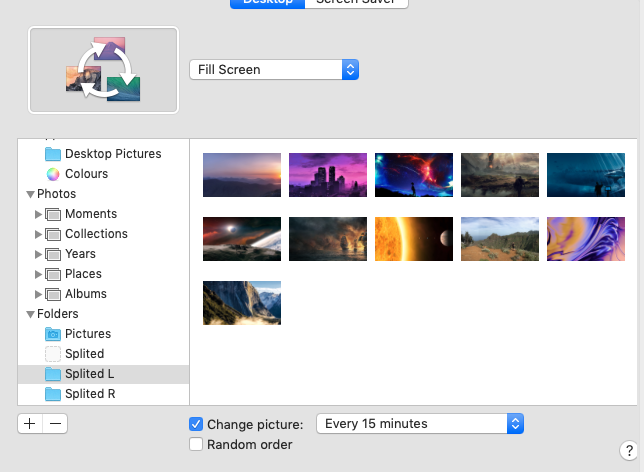Image resolution: width=644 pixels, height=472 pixels.
Task: Switch to the Screen Saver tab
Action: 356,2
